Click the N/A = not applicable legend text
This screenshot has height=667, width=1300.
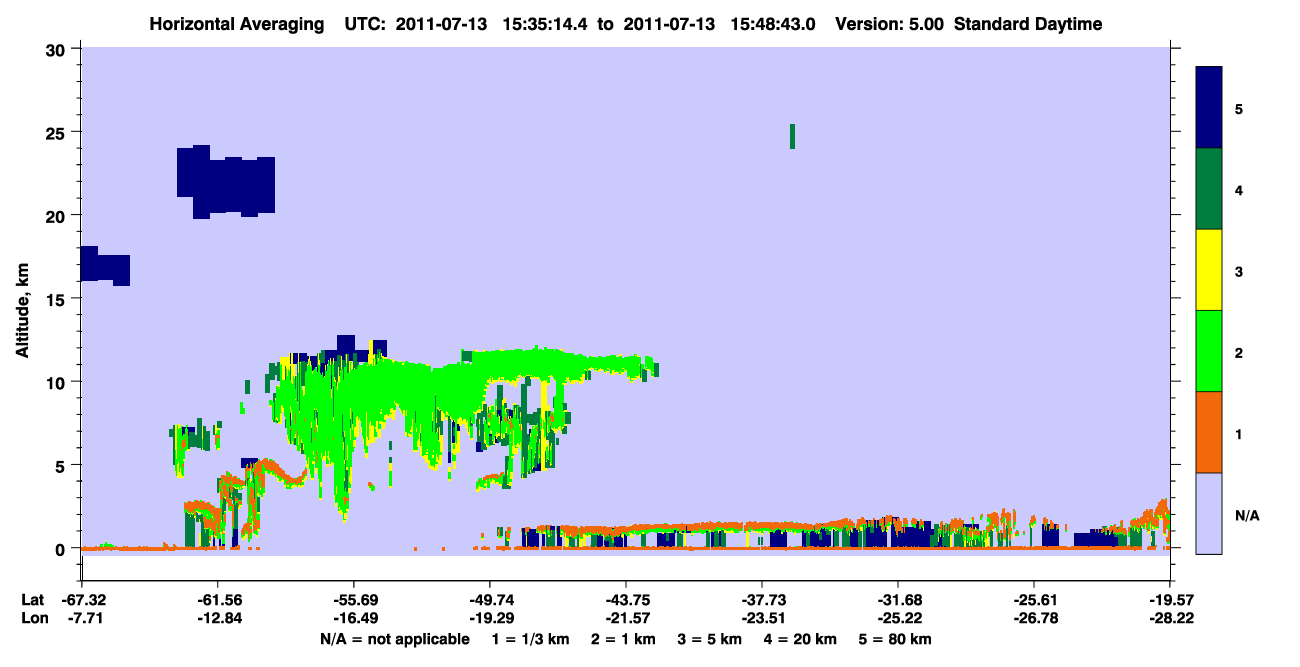(394, 639)
